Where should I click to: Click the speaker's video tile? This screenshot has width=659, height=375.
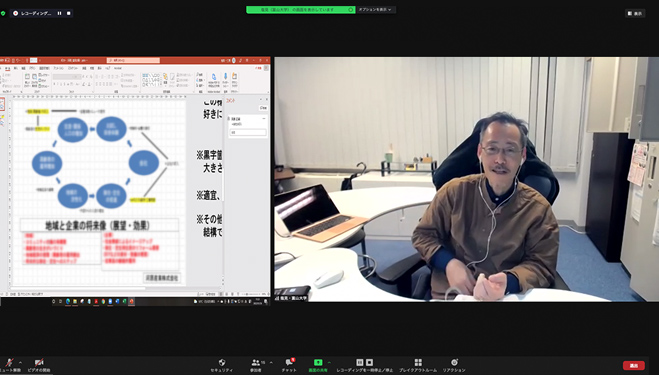tap(467, 179)
